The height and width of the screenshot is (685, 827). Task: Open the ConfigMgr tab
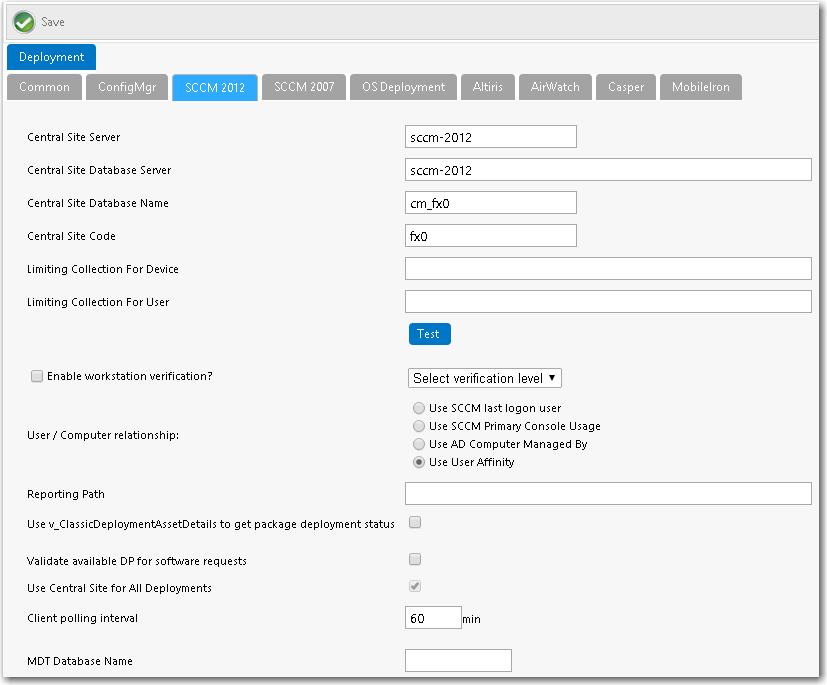pos(126,87)
